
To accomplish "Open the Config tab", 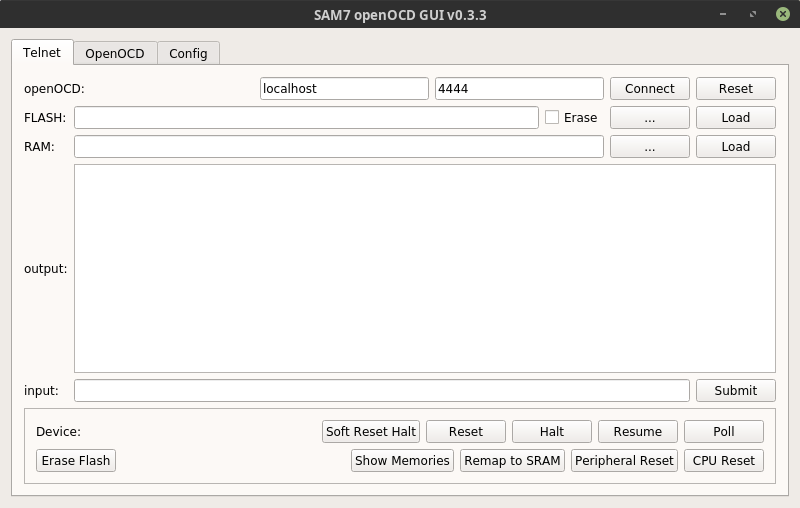I will tap(188, 54).
